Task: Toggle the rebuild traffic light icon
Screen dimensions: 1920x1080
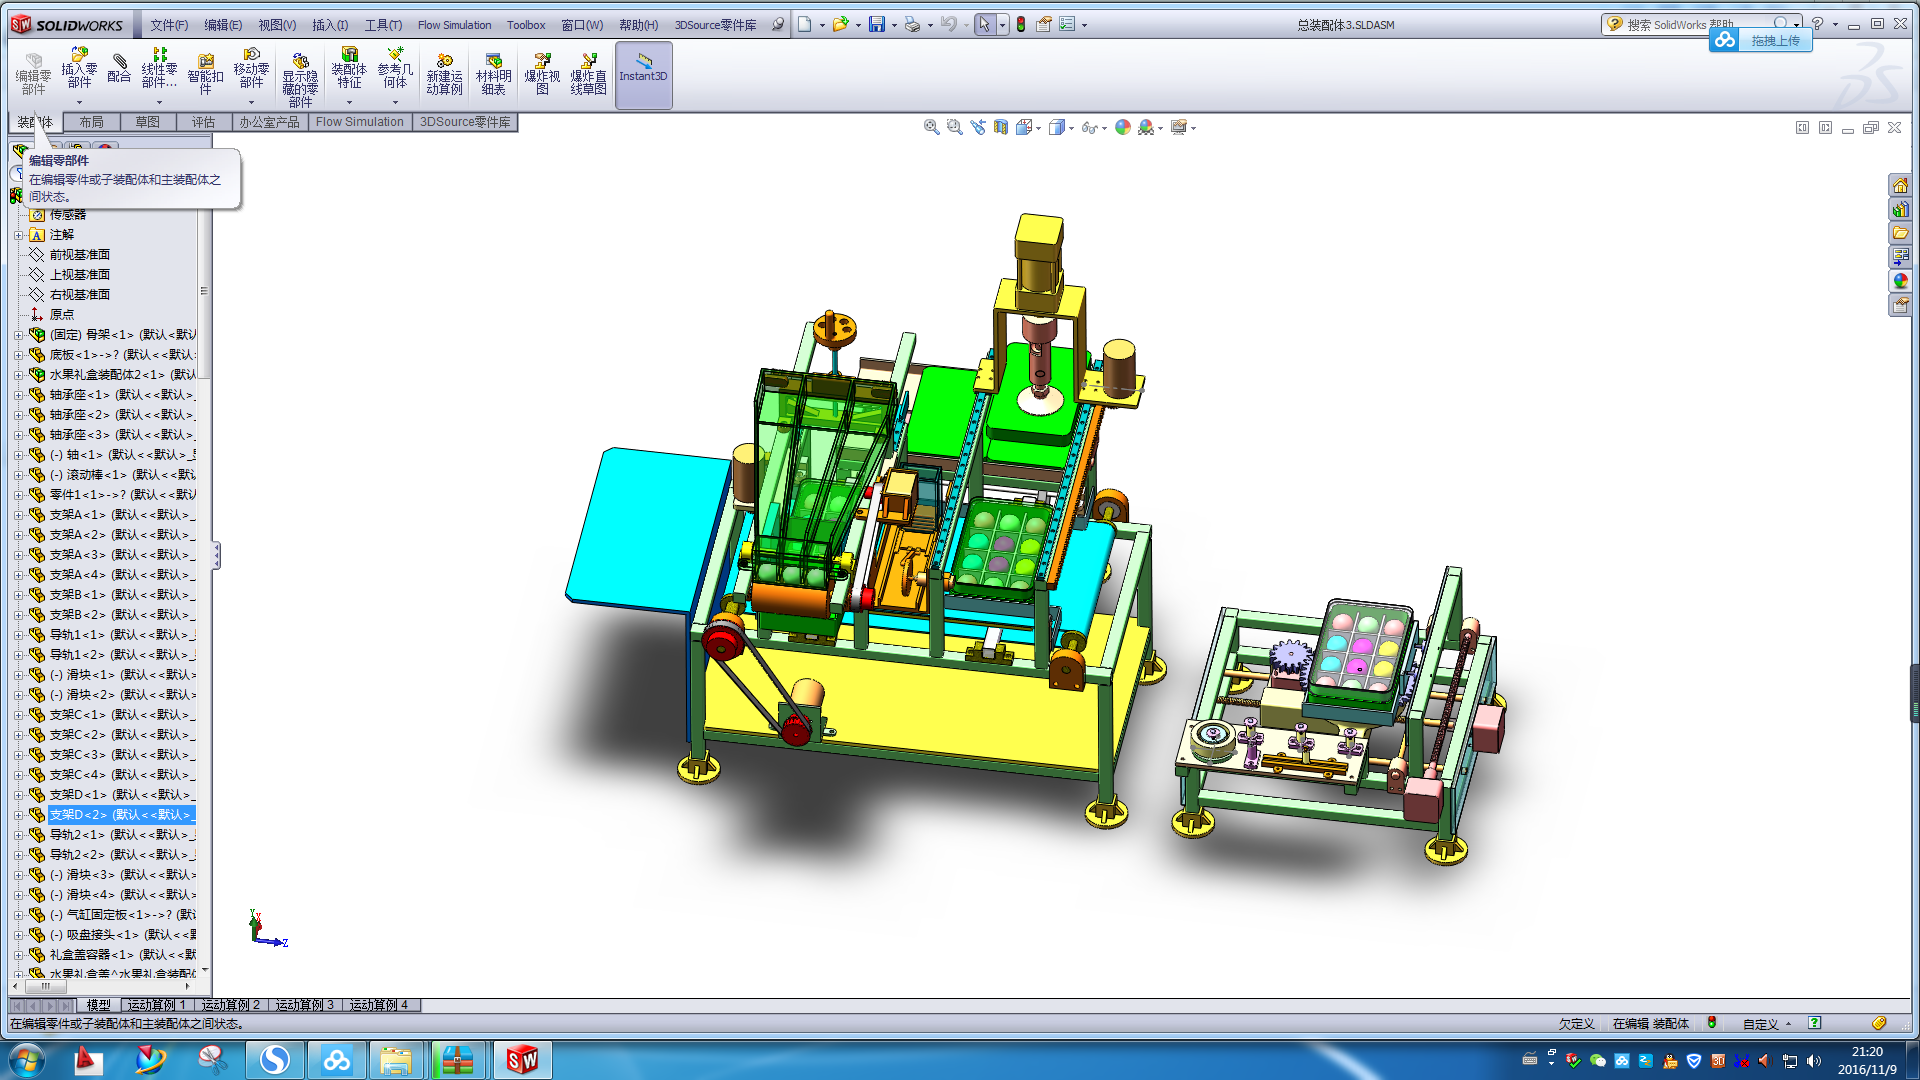Action: [x=1020, y=24]
